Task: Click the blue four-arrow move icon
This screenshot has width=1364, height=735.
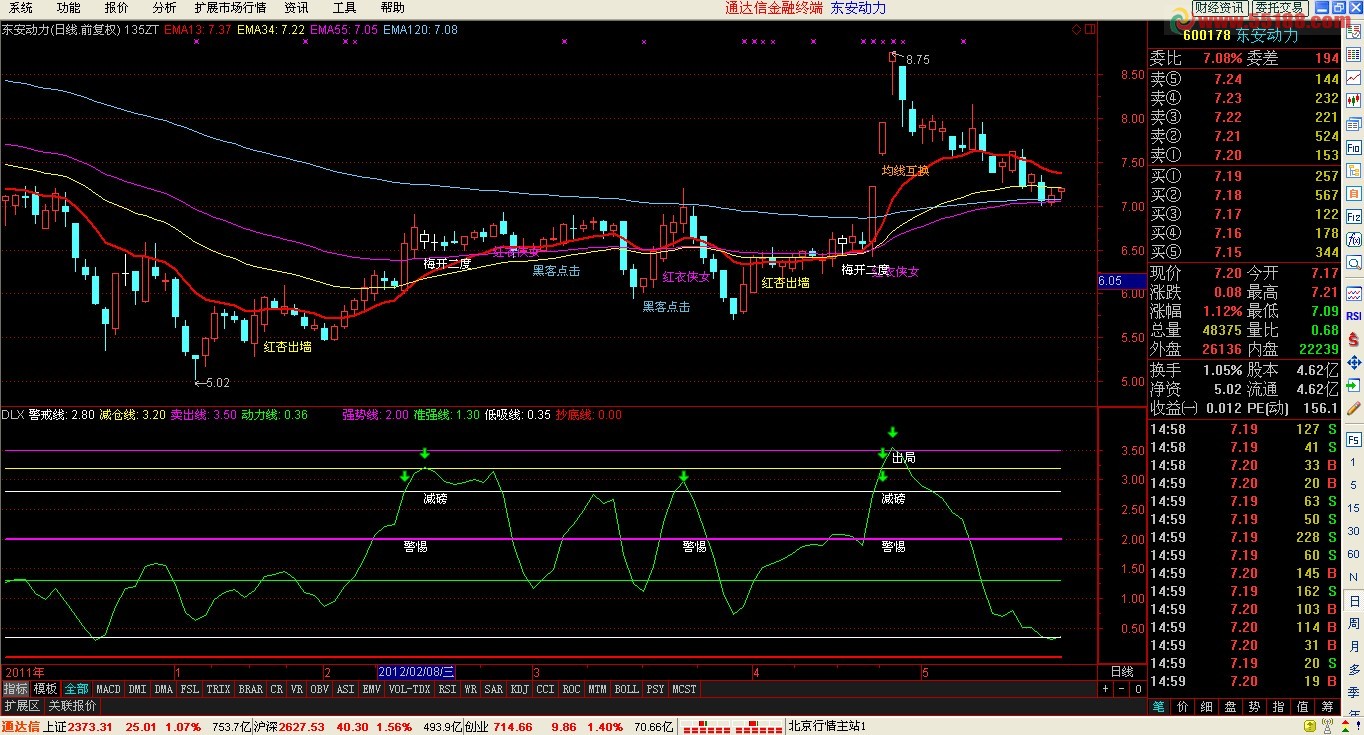Action: point(1353,363)
